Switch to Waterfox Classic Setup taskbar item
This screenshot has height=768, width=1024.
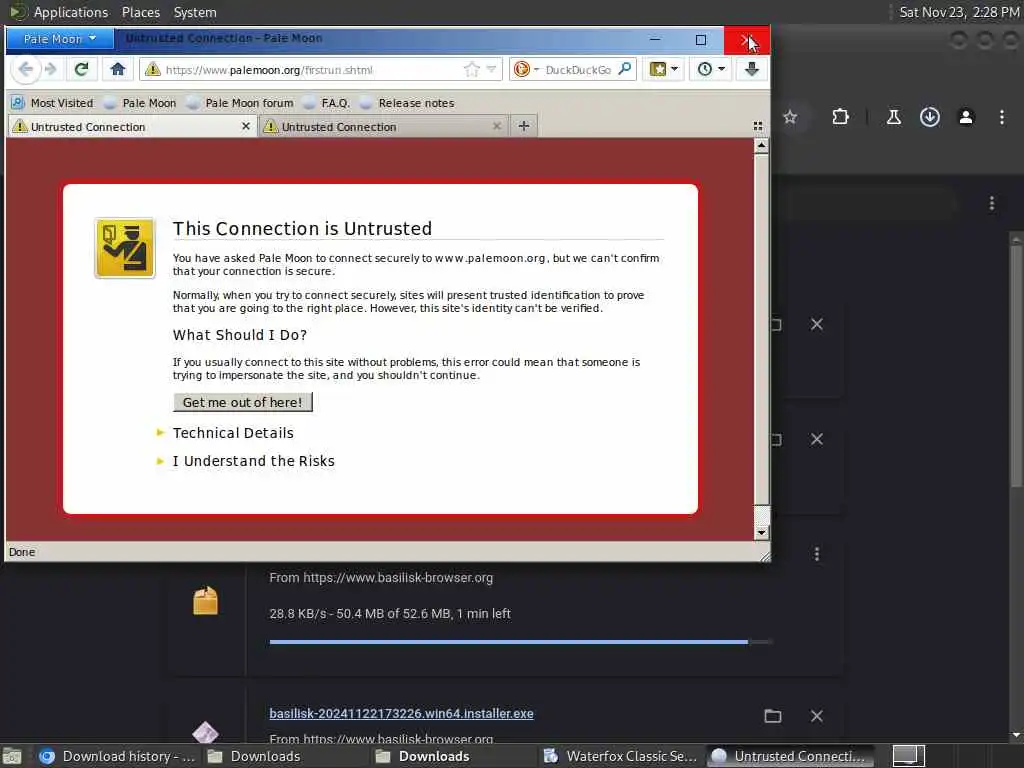pos(620,756)
